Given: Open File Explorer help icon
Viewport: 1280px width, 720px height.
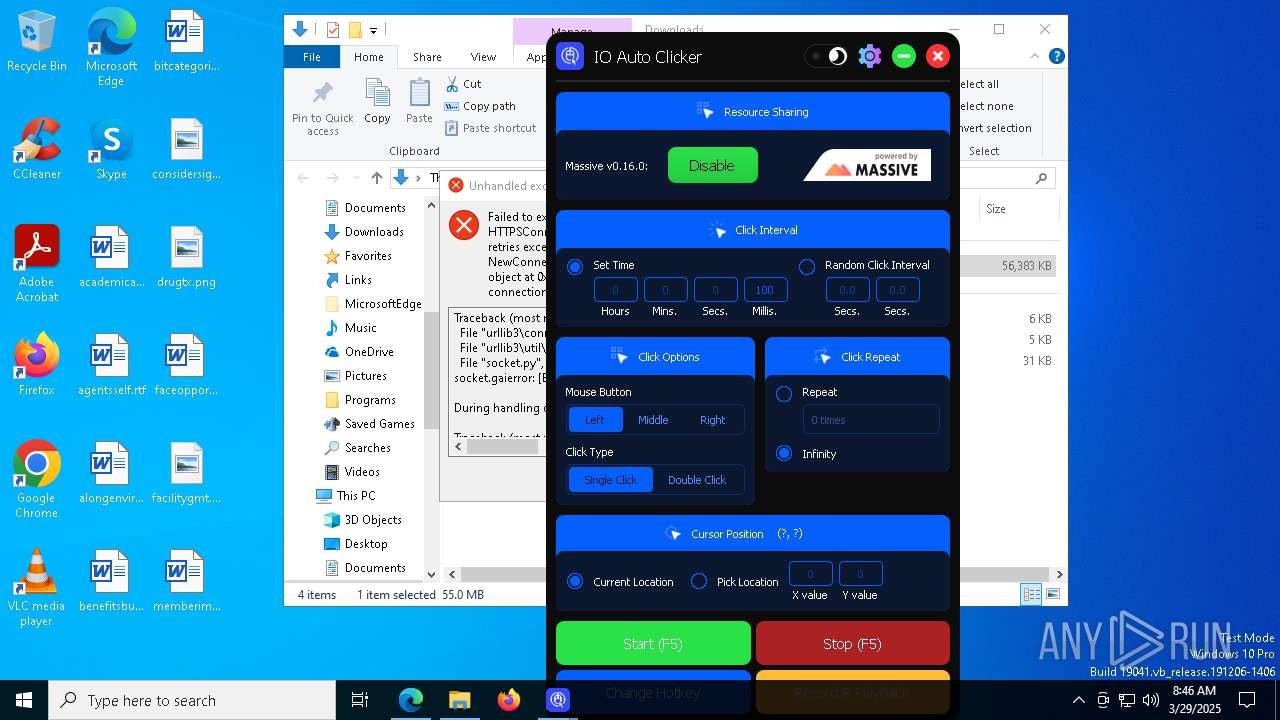Looking at the screenshot, I should pos(1056,57).
